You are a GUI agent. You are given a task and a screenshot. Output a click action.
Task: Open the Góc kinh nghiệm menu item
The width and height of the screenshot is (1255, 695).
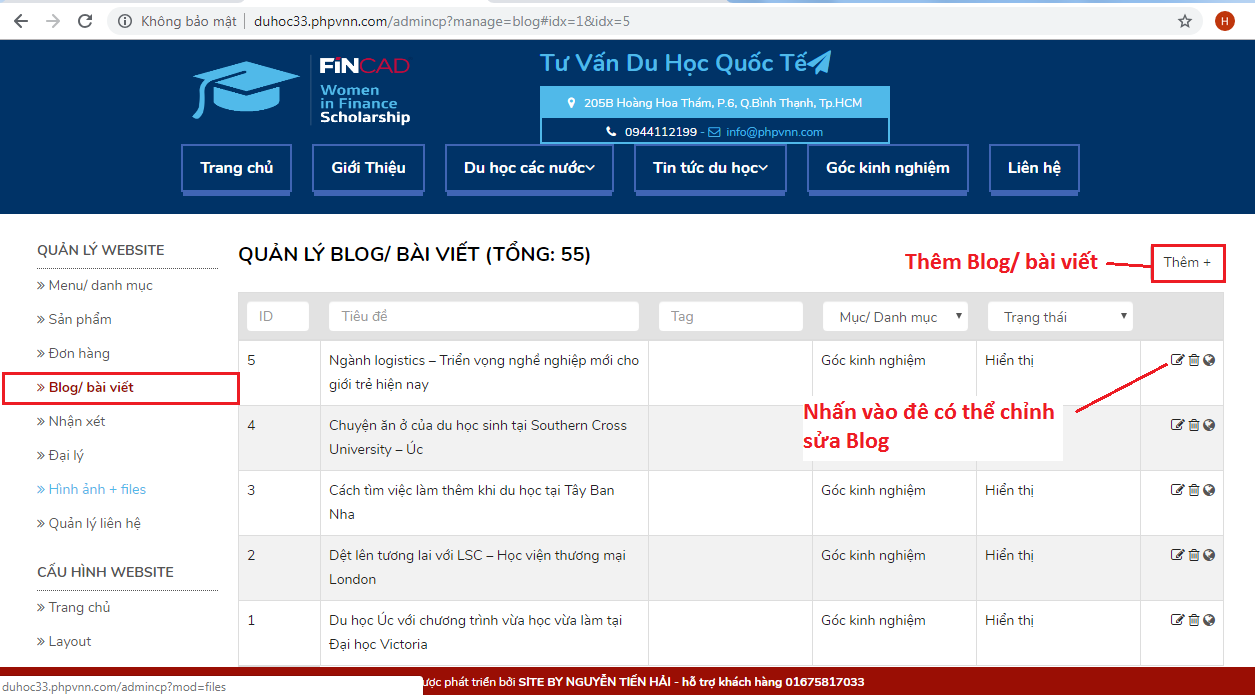[x=887, y=168]
